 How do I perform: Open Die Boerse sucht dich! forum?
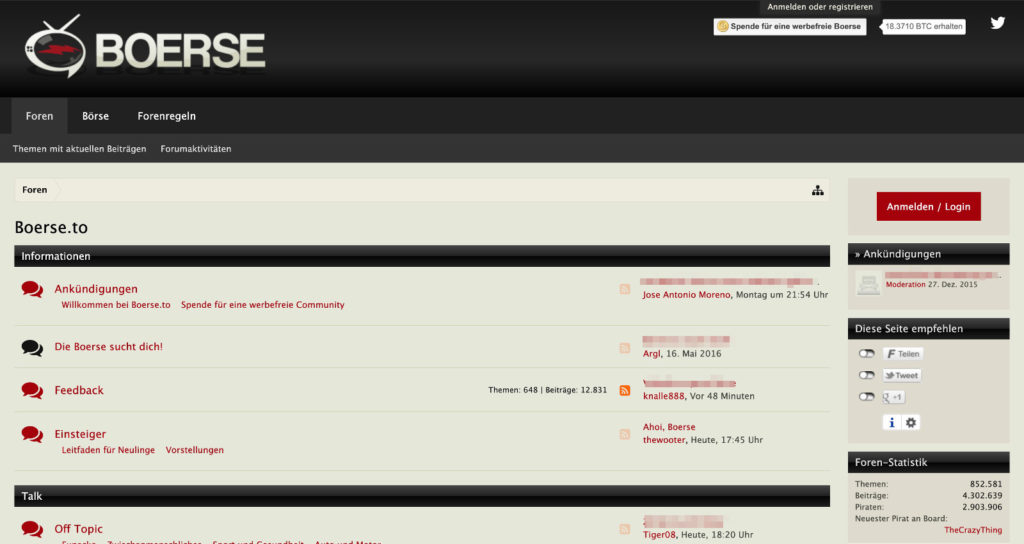[x=108, y=347]
